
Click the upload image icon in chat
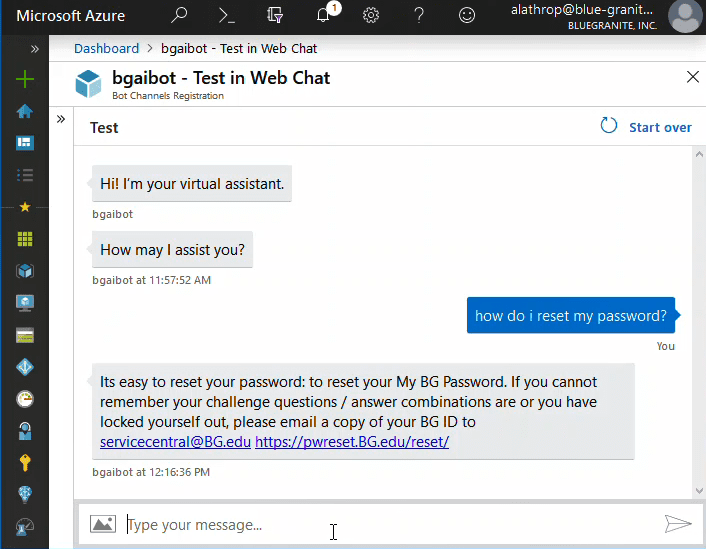point(103,524)
